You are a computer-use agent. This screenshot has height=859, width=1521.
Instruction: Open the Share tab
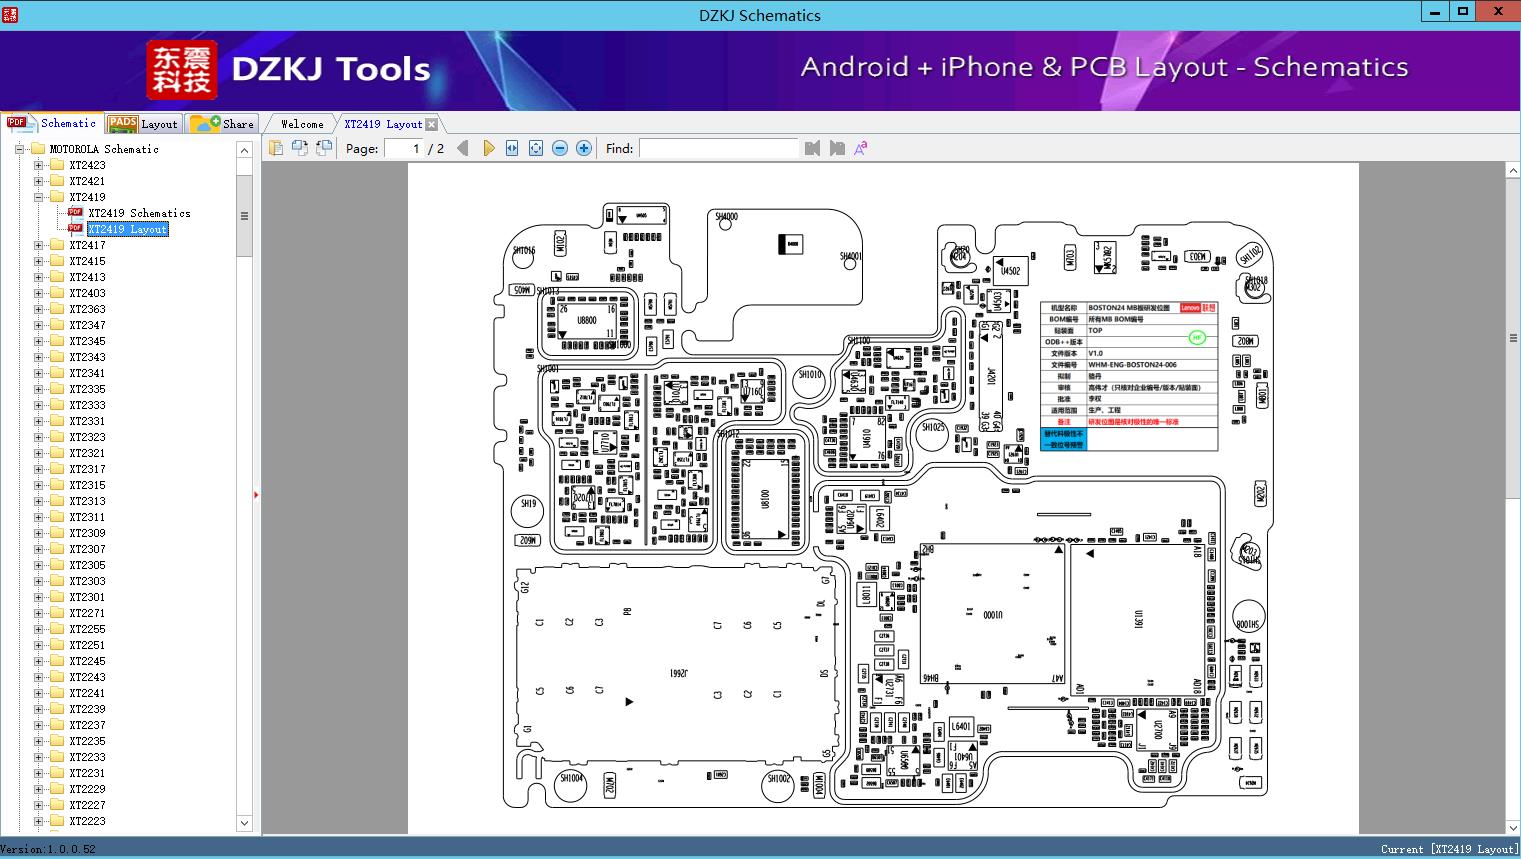tap(222, 124)
